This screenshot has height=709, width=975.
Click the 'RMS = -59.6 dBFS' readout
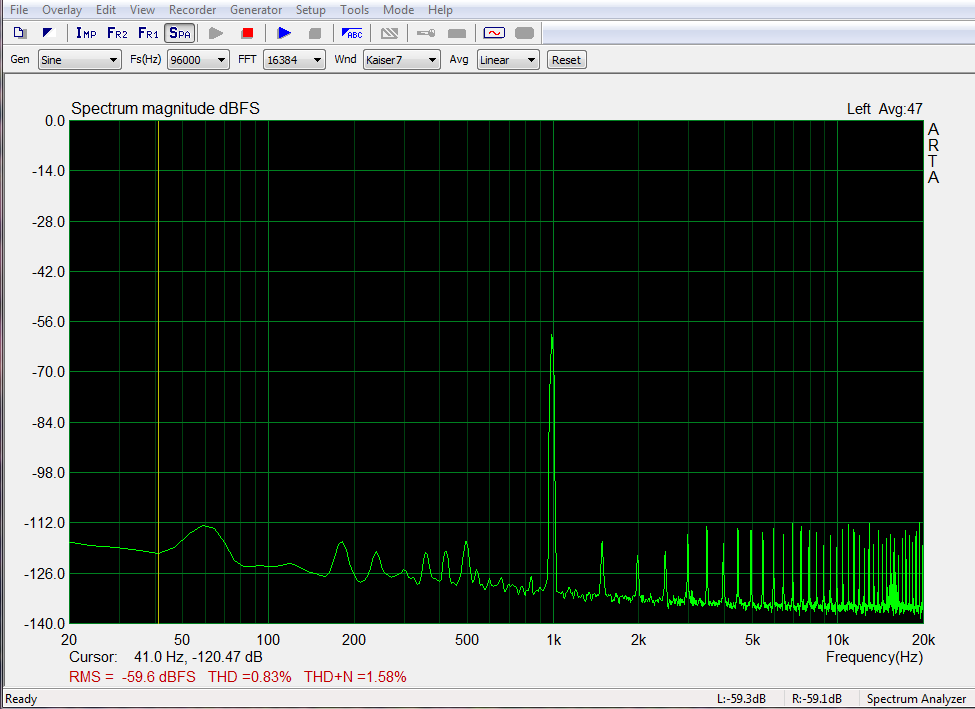(132, 677)
